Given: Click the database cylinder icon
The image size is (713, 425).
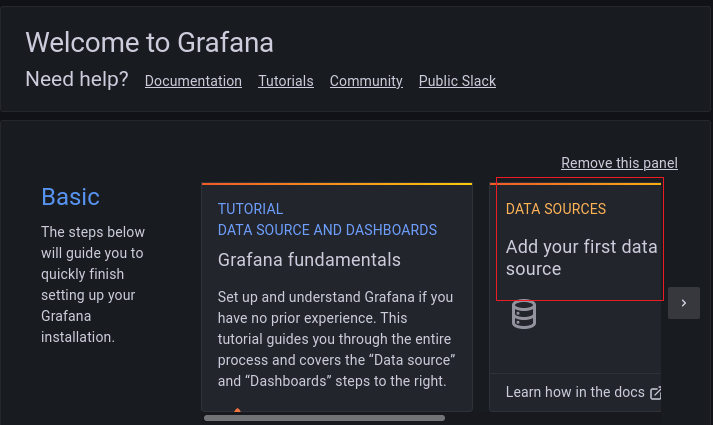Looking at the screenshot, I should (524, 314).
